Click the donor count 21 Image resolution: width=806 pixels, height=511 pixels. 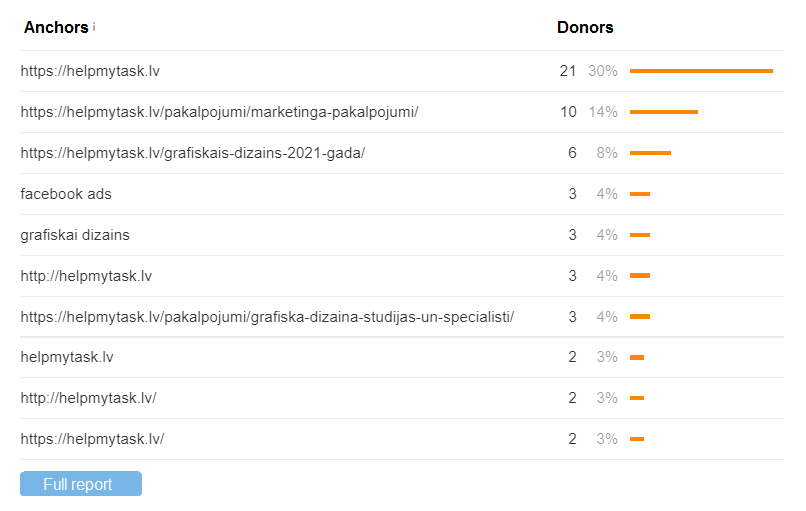[568, 71]
